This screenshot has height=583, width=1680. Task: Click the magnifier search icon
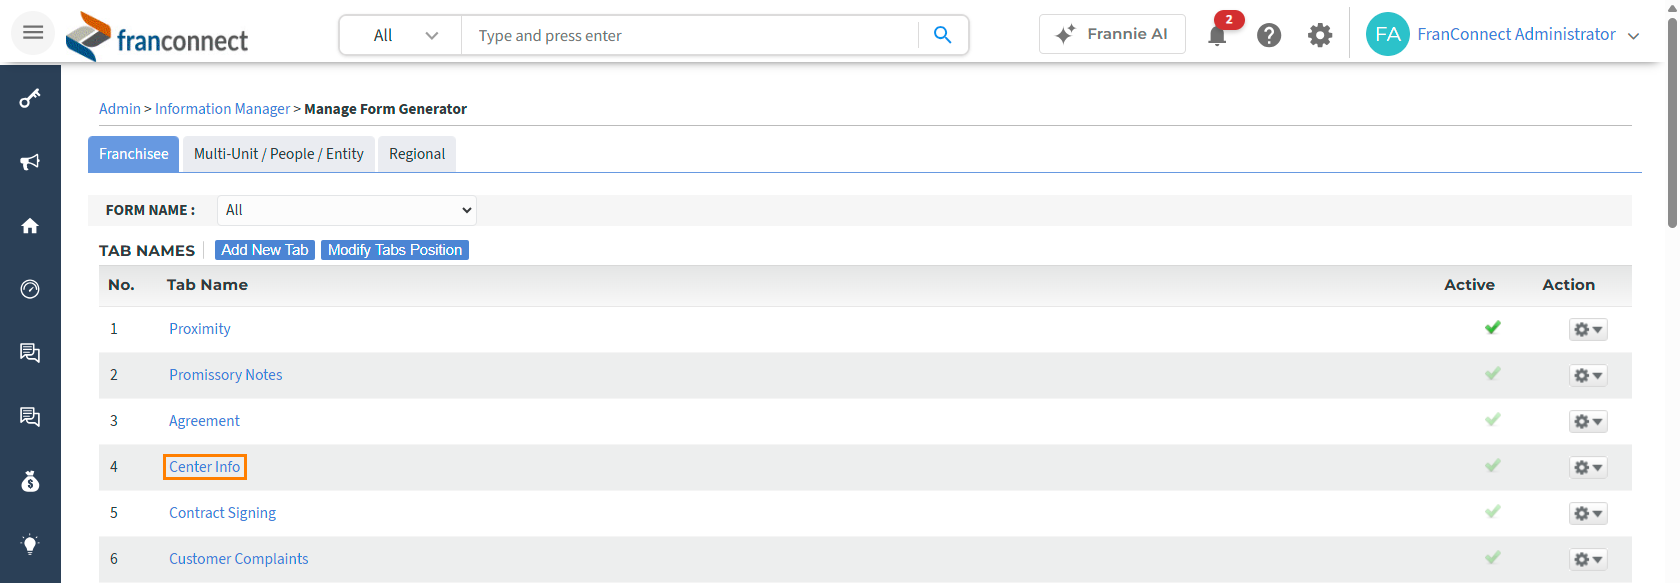pyautogui.click(x=942, y=35)
